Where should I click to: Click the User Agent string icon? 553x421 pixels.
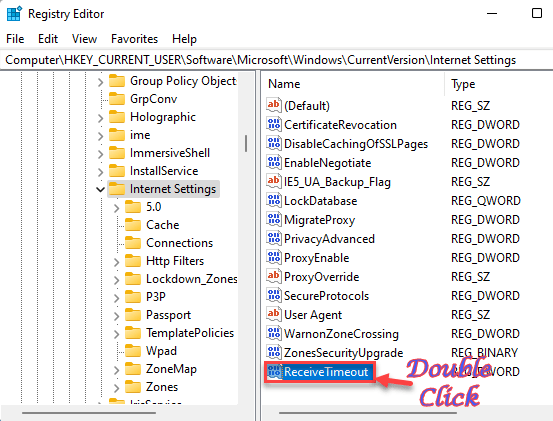tap(274, 315)
